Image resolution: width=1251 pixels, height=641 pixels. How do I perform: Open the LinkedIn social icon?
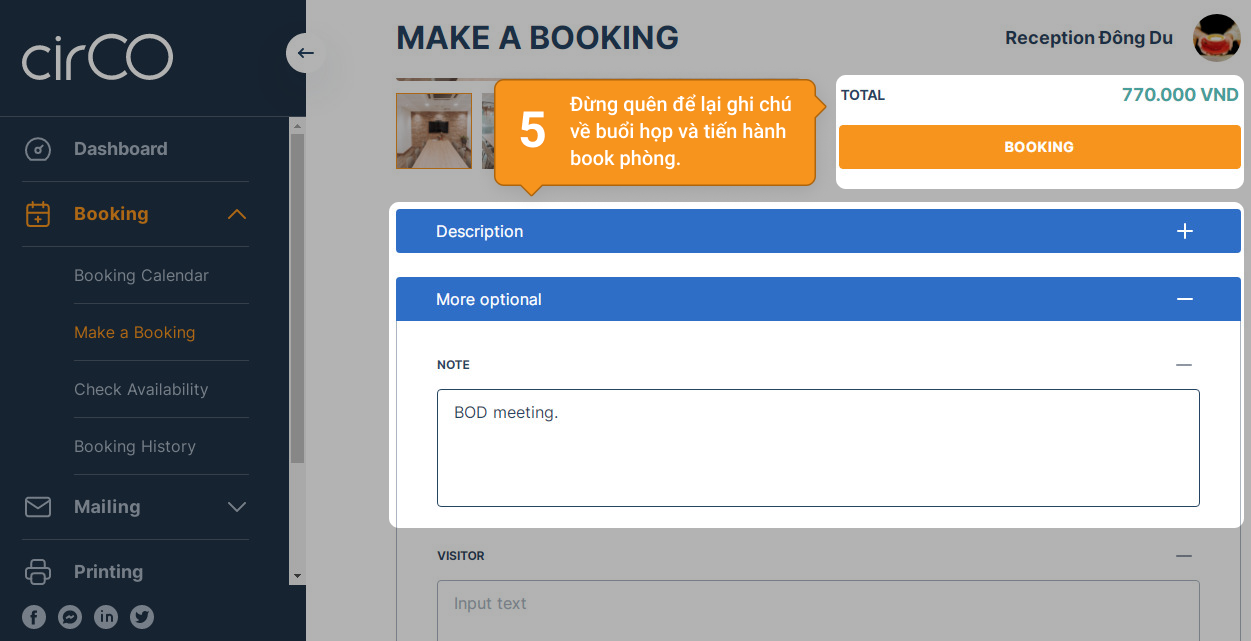[106, 617]
